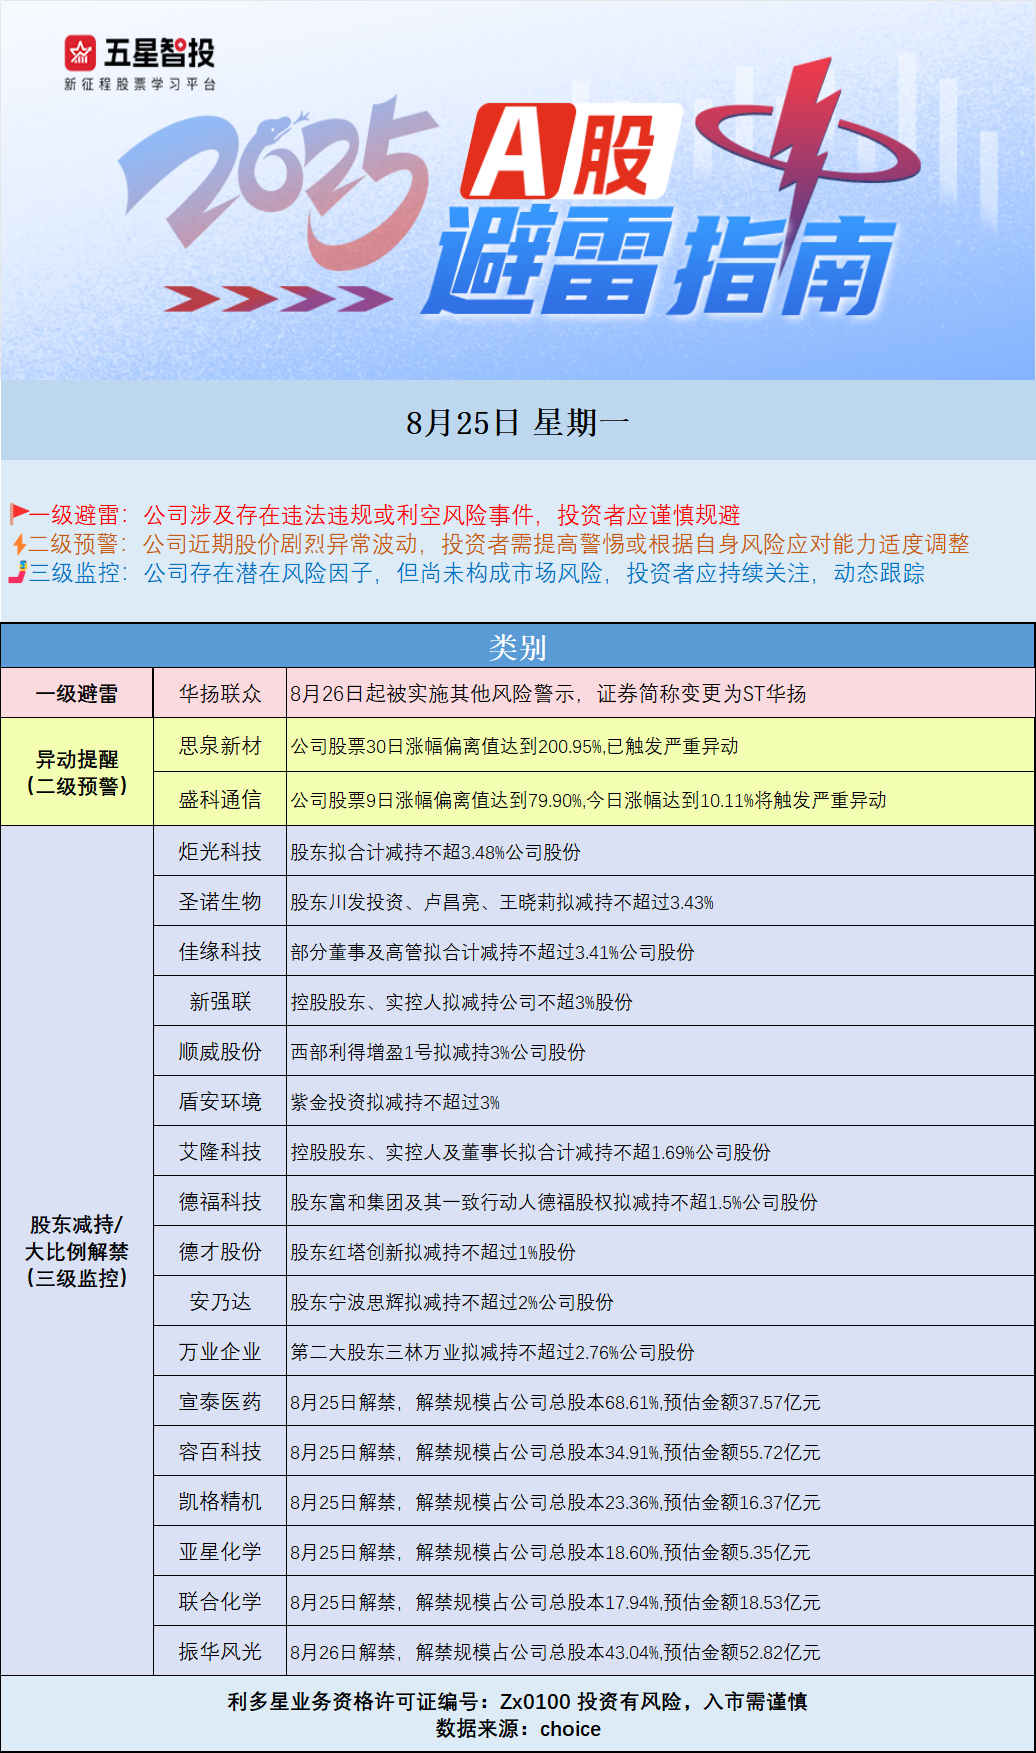Select the 异动提醒(二级预警) category cell
The width and height of the screenshot is (1036, 1753).
[77, 772]
